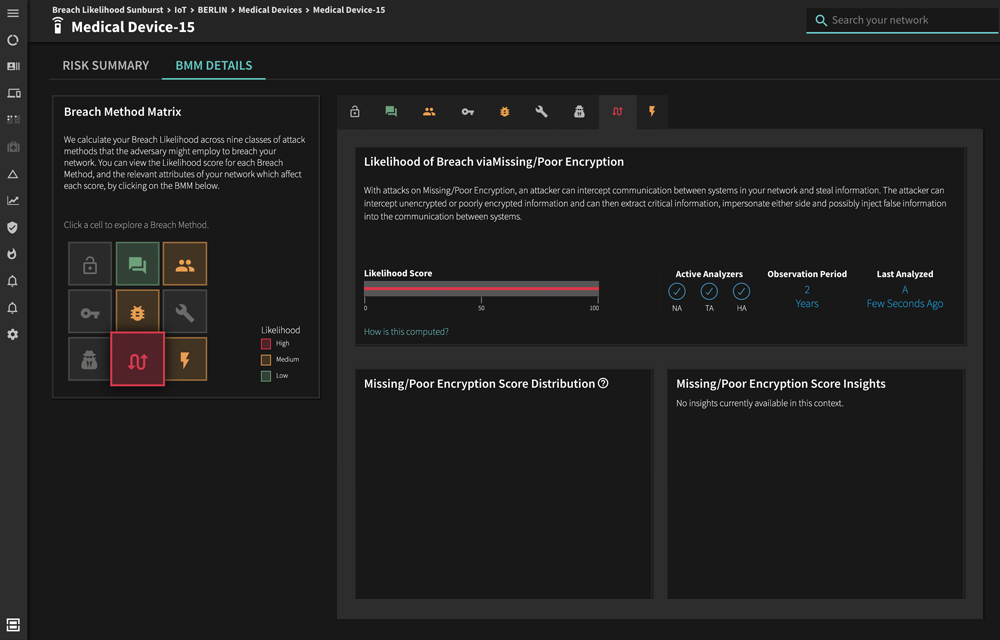
Task: Focus the 'Search your network' field
Action: 902,20
